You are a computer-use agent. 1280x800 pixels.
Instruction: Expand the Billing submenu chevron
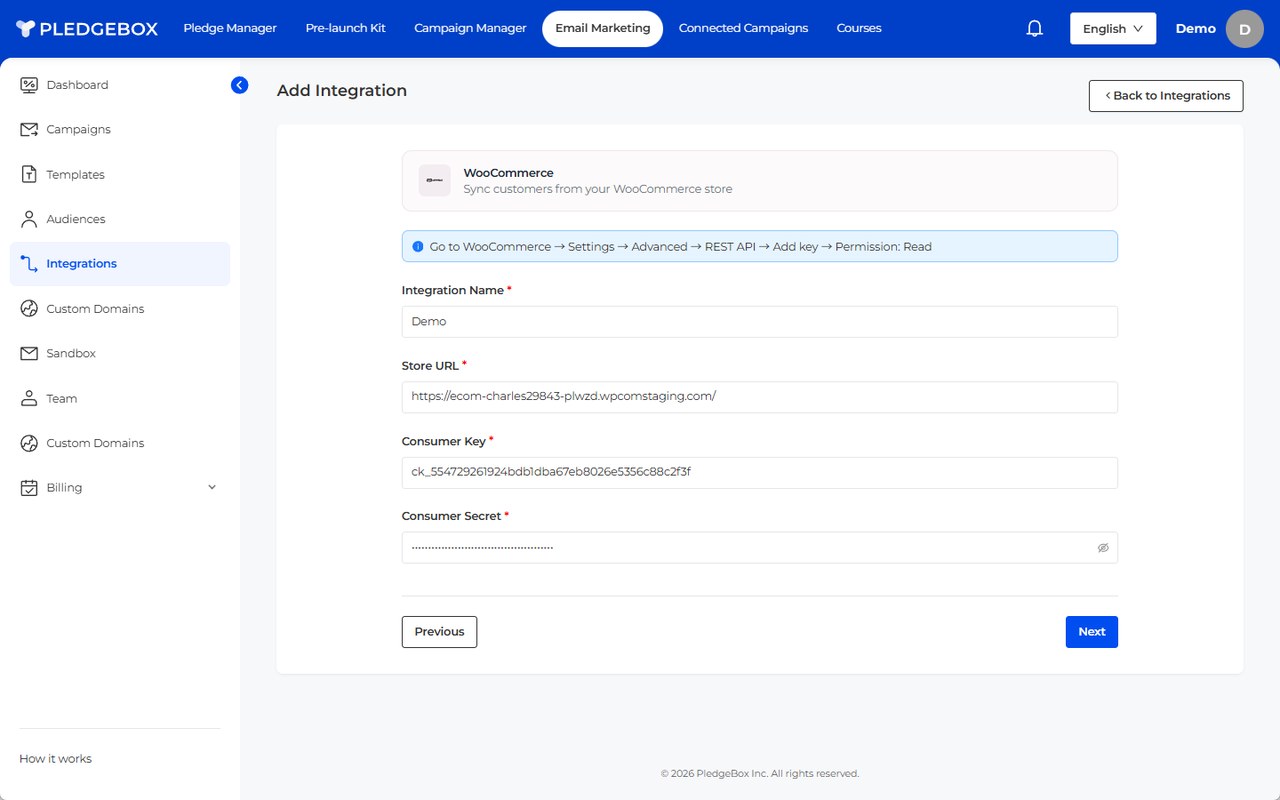(x=211, y=488)
